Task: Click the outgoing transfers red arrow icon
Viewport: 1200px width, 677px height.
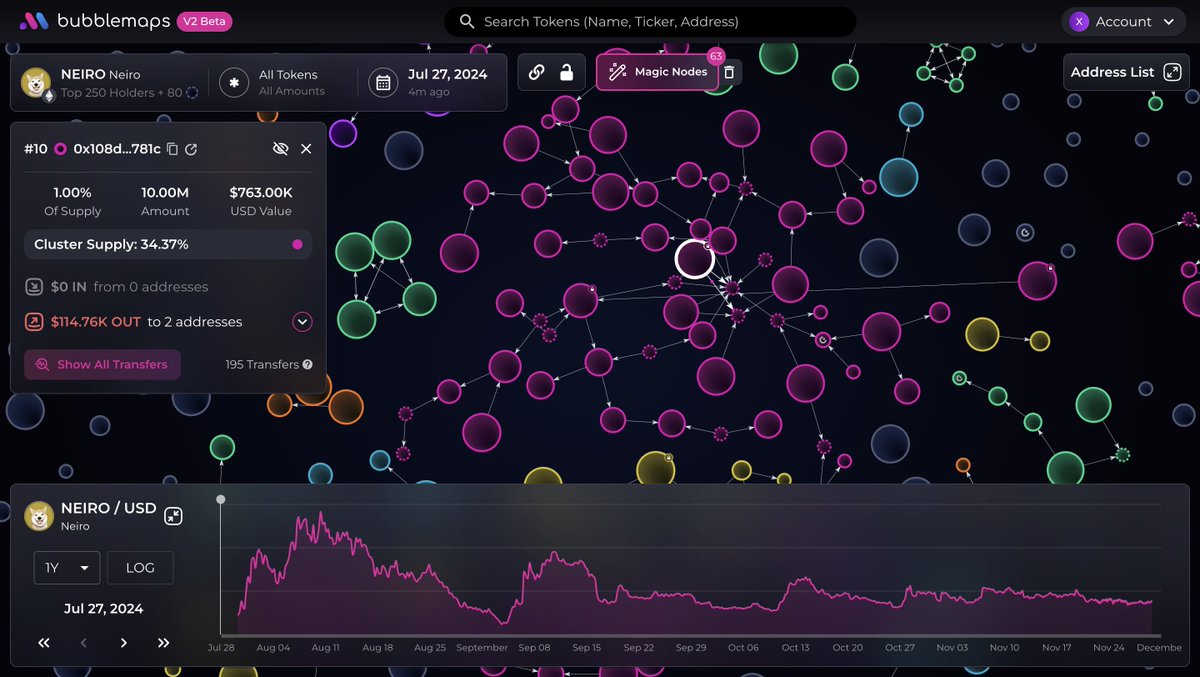Action: pos(33,322)
